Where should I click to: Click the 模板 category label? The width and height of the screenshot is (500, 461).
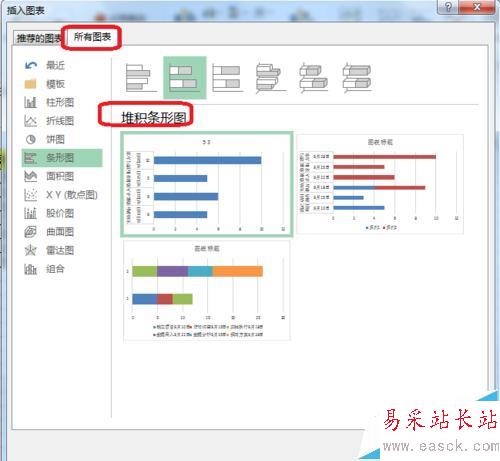pyautogui.click(x=55, y=84)
